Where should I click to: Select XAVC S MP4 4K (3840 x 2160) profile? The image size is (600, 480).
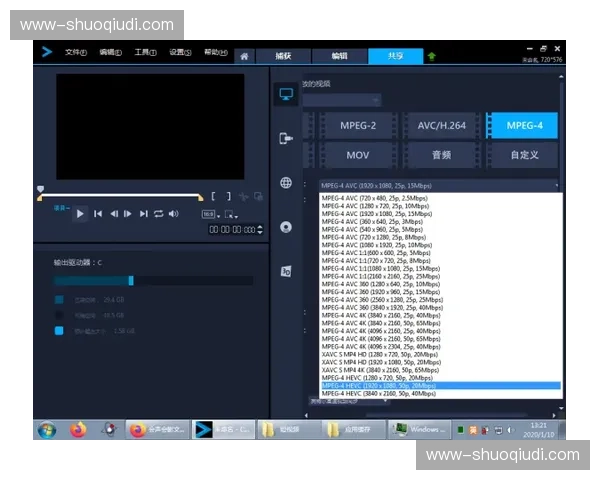pyautogui.click(x=440, y=370)
